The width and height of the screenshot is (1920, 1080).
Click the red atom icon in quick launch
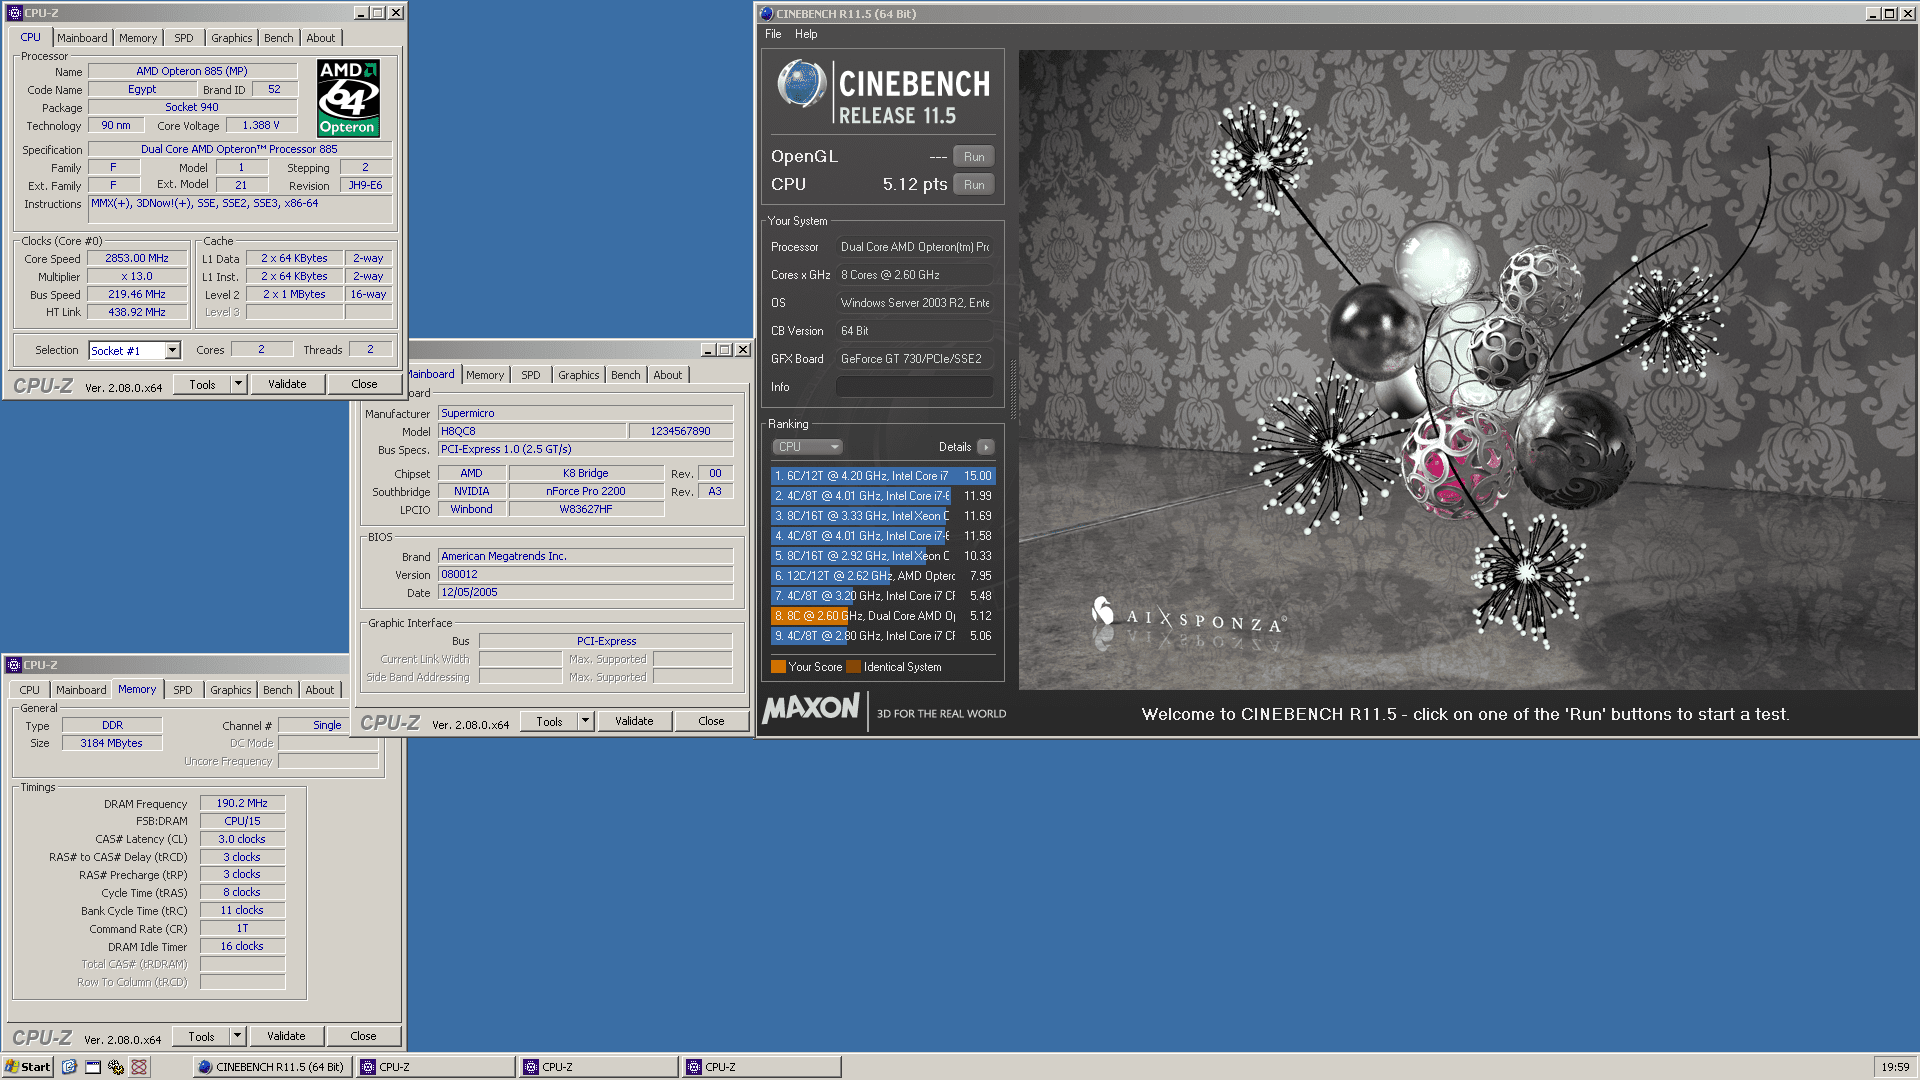(x=139, y=1067)
